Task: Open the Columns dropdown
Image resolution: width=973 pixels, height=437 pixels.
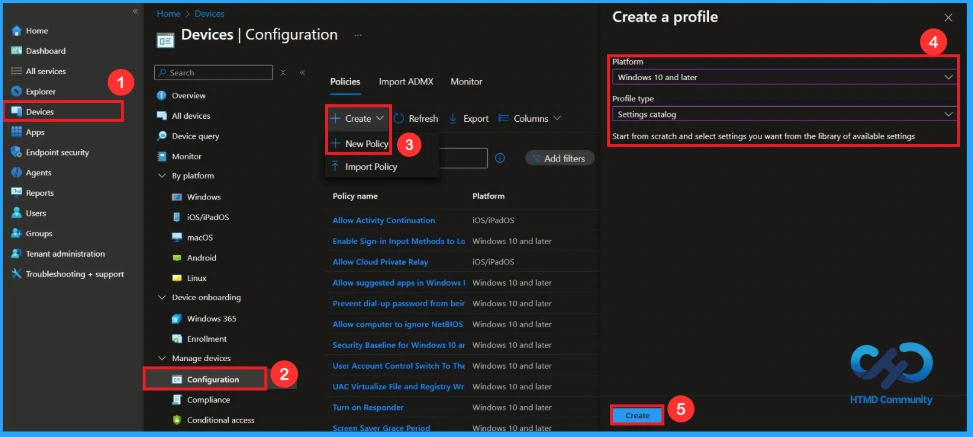Action: pyautogui.click(x=529, y=119)
